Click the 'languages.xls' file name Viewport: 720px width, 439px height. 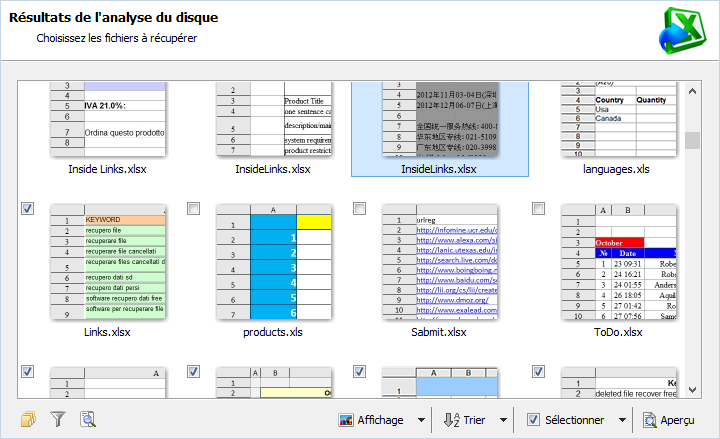pyautogui.click(x=616, y=169)
